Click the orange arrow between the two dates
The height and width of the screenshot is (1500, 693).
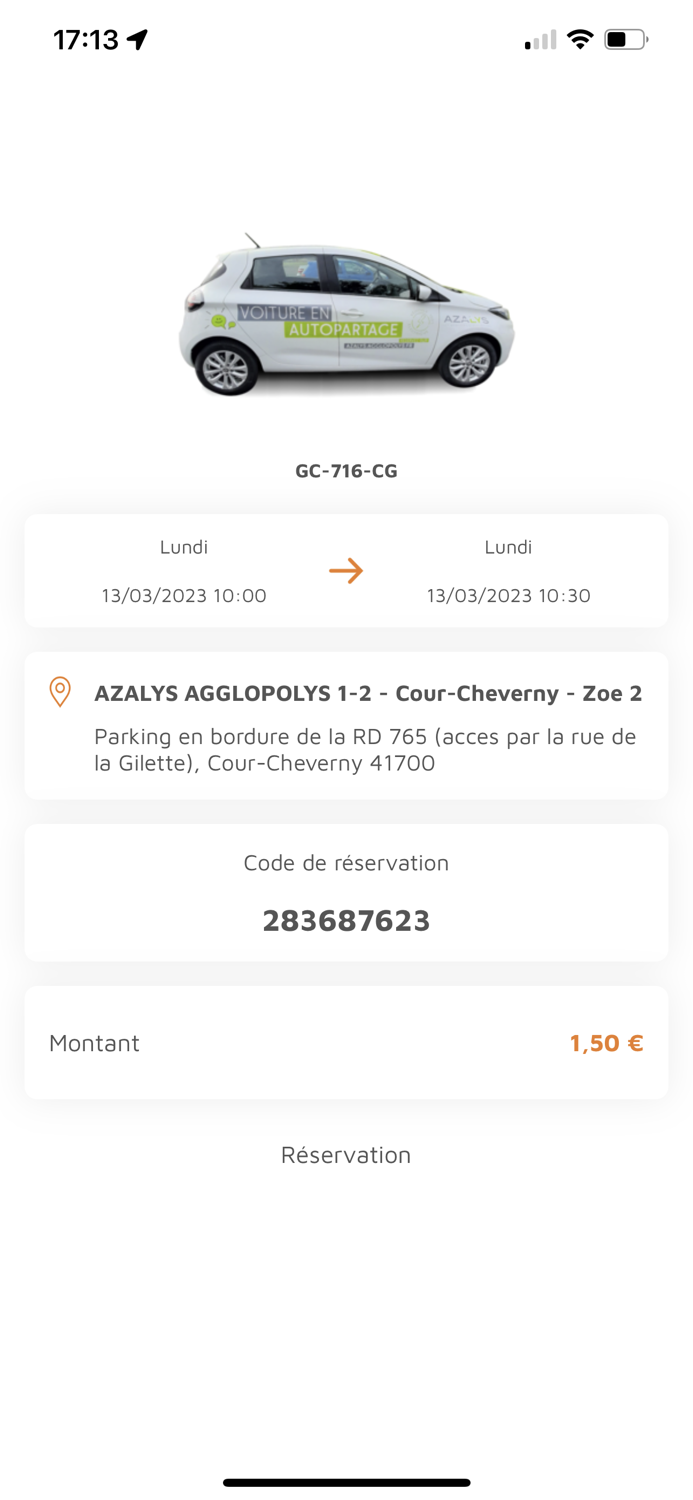pyautogui.click(x=347, y=570)
